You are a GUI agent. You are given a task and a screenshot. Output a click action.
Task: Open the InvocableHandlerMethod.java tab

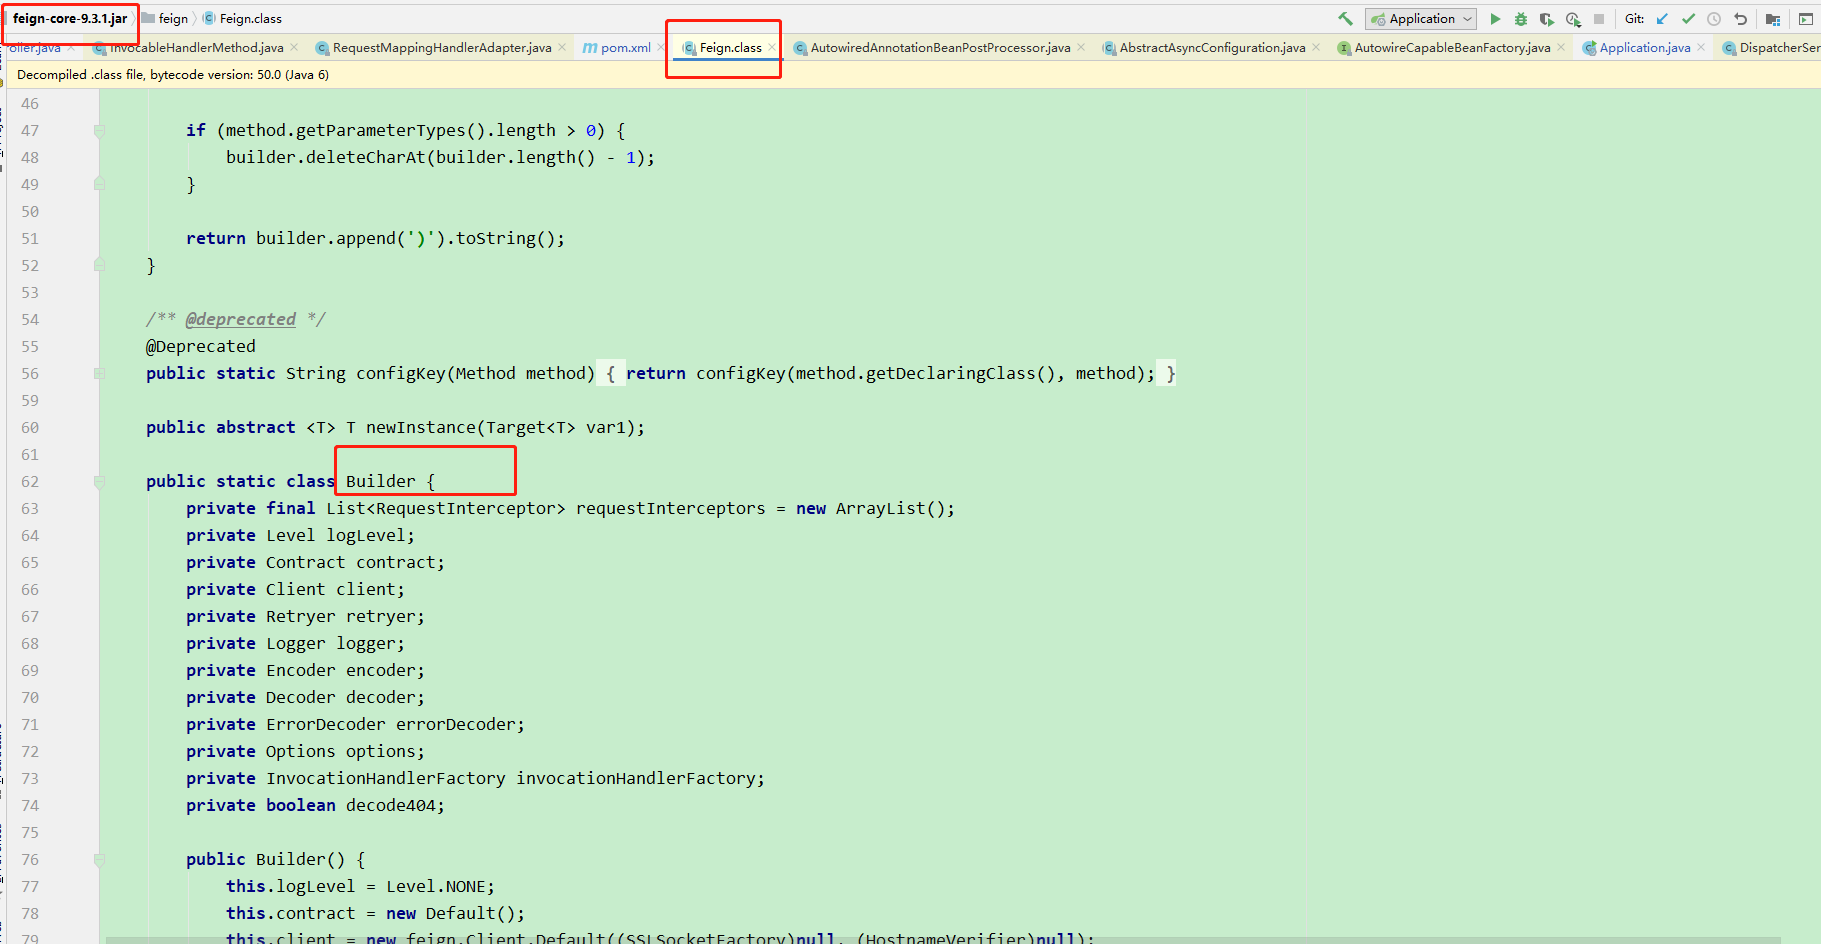(x=197, y=47)
